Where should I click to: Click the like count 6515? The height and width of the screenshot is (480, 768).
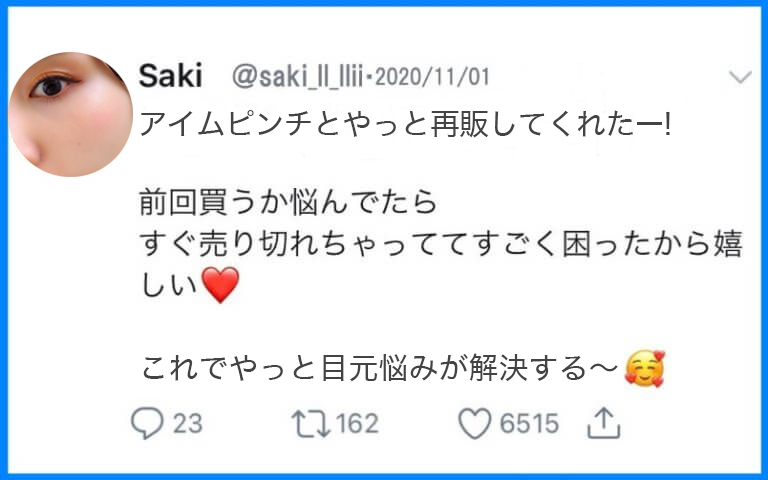(x=529, y=424)
